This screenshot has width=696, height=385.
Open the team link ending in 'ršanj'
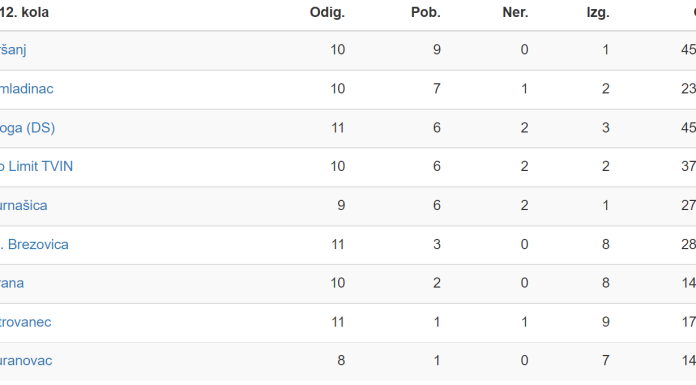click(13, 50)
